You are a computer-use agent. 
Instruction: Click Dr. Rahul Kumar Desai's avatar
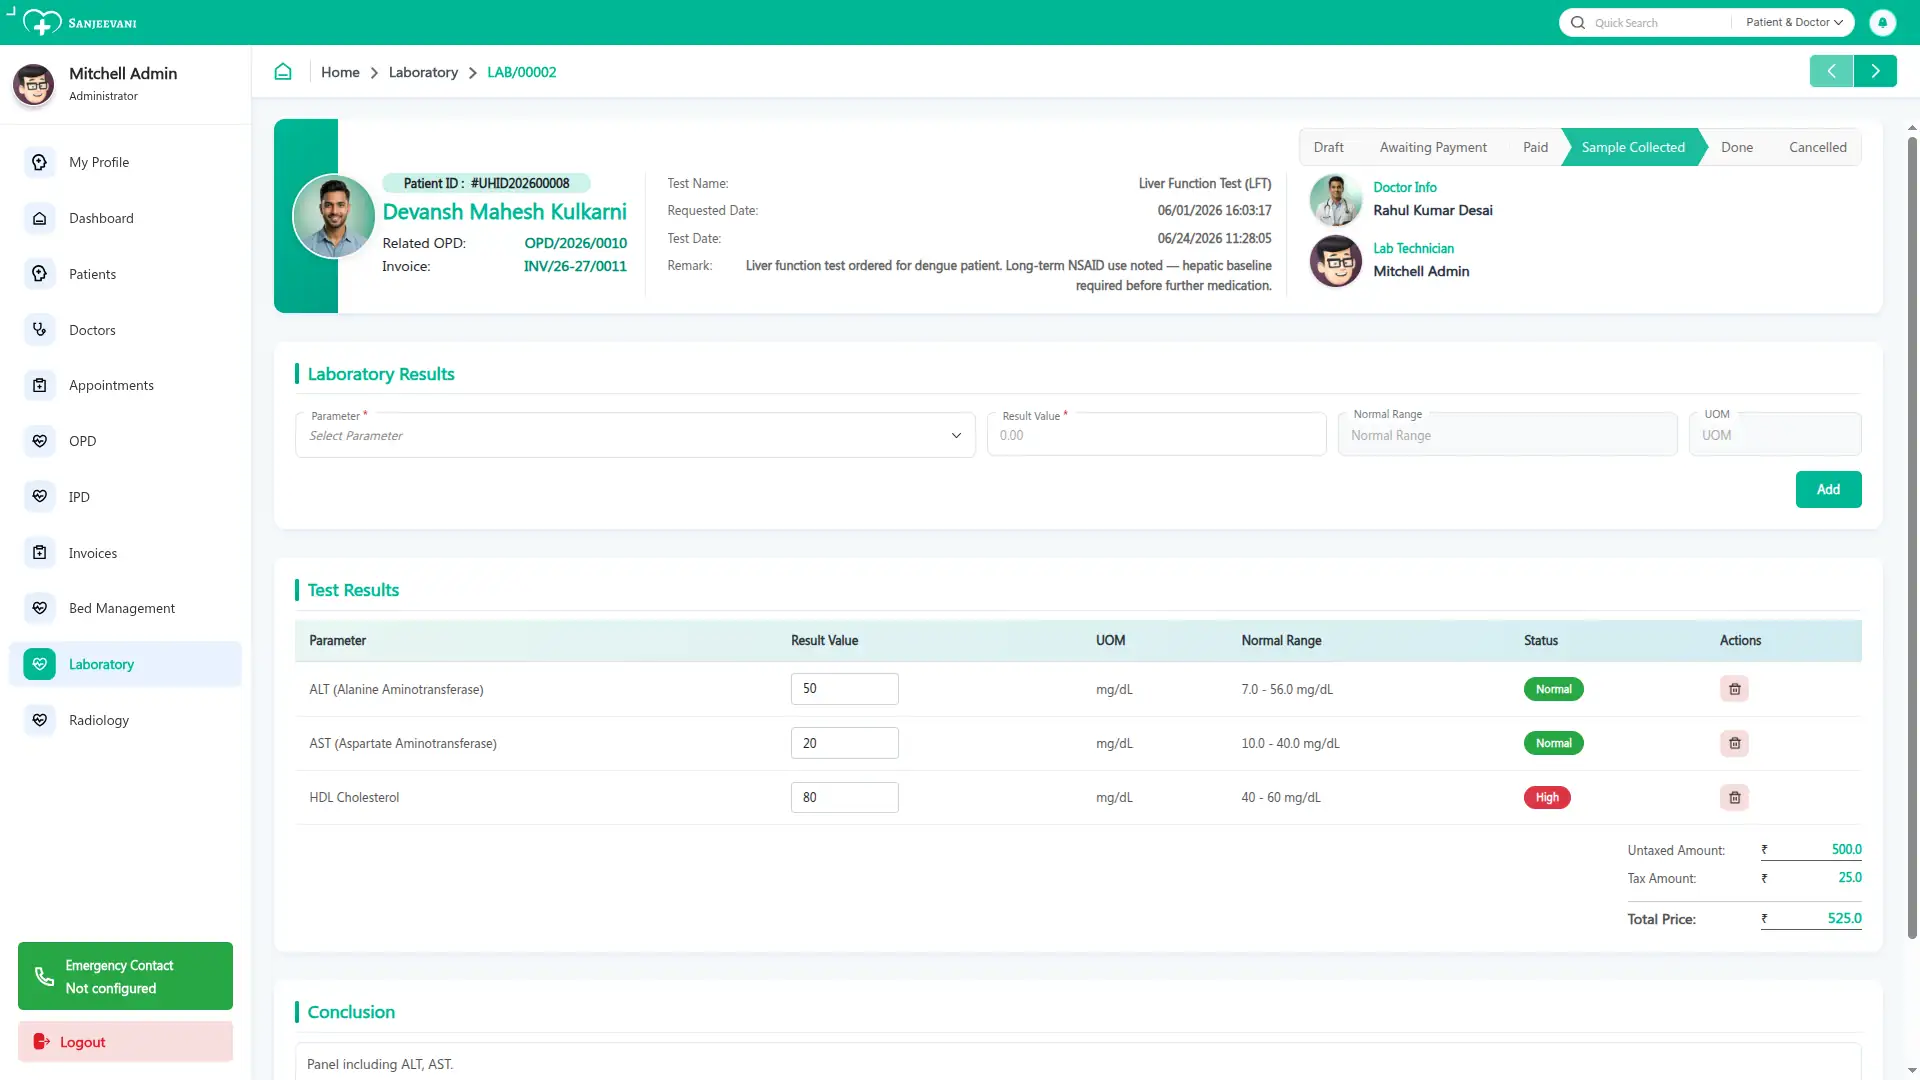[1336, 199]
